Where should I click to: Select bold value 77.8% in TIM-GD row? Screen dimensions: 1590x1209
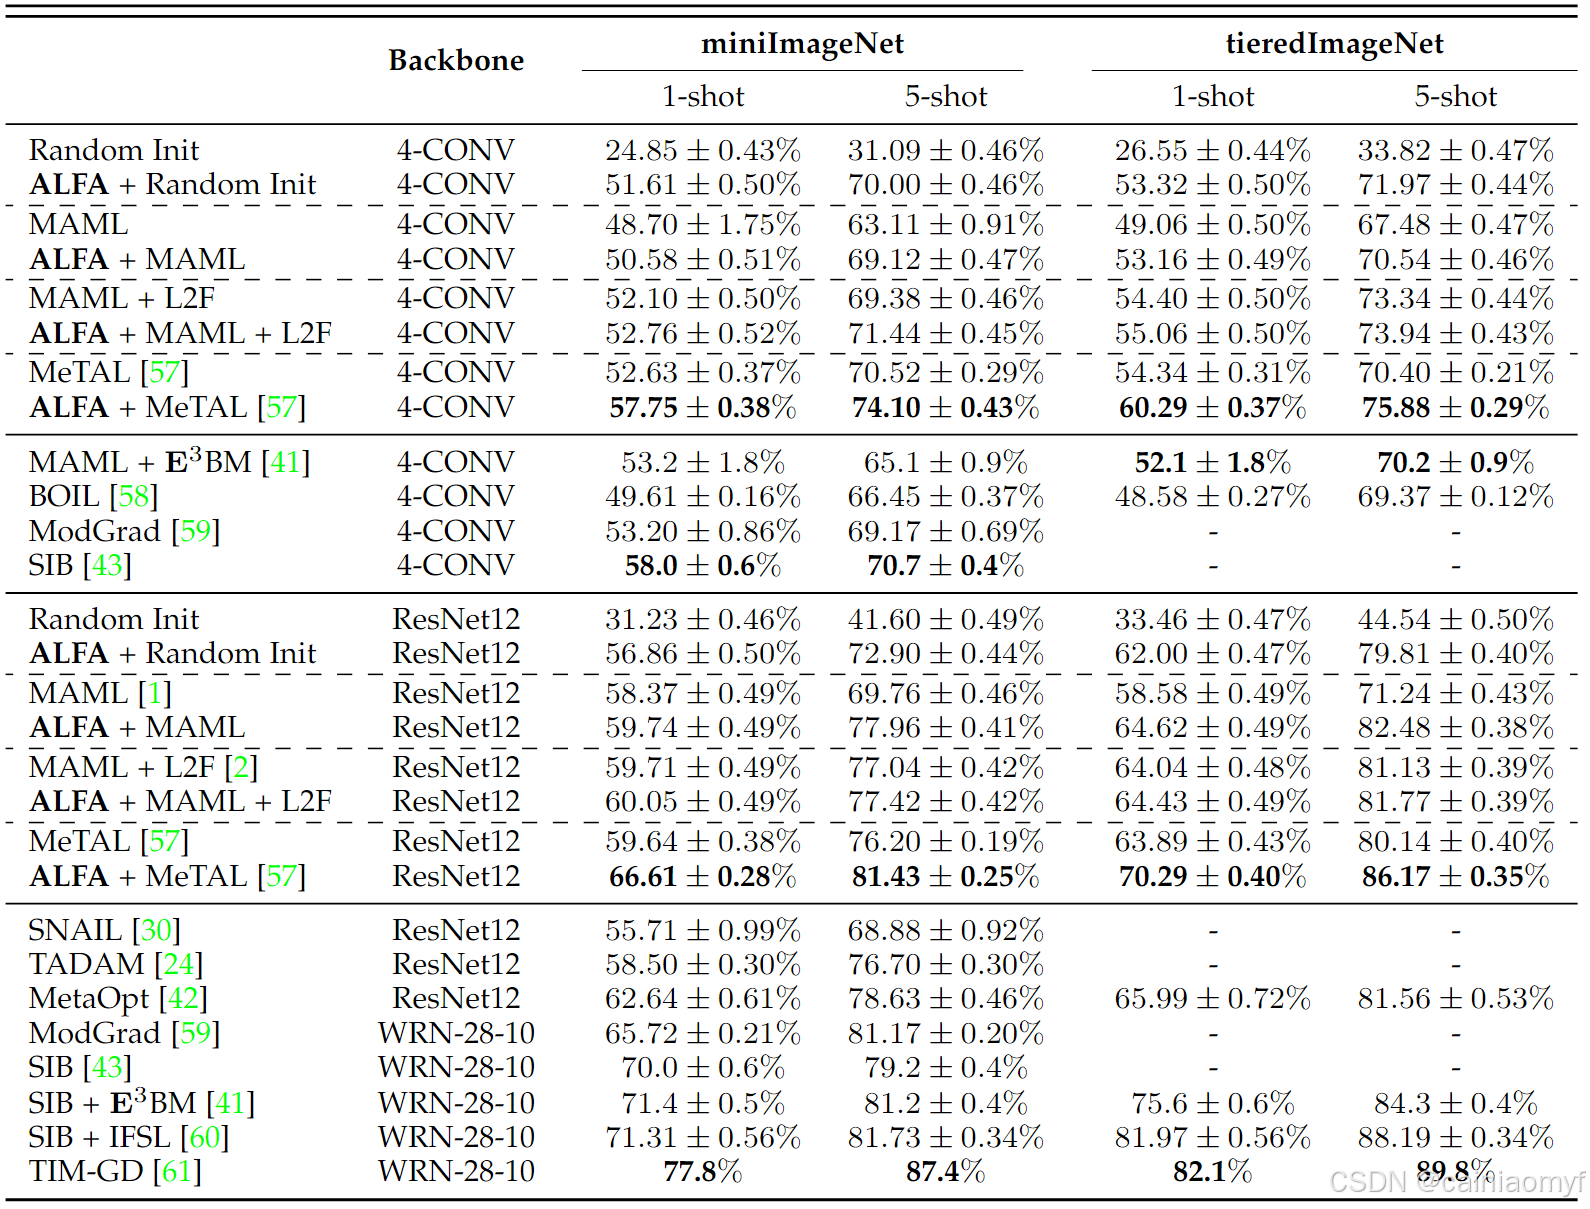tap(703, 1172)
